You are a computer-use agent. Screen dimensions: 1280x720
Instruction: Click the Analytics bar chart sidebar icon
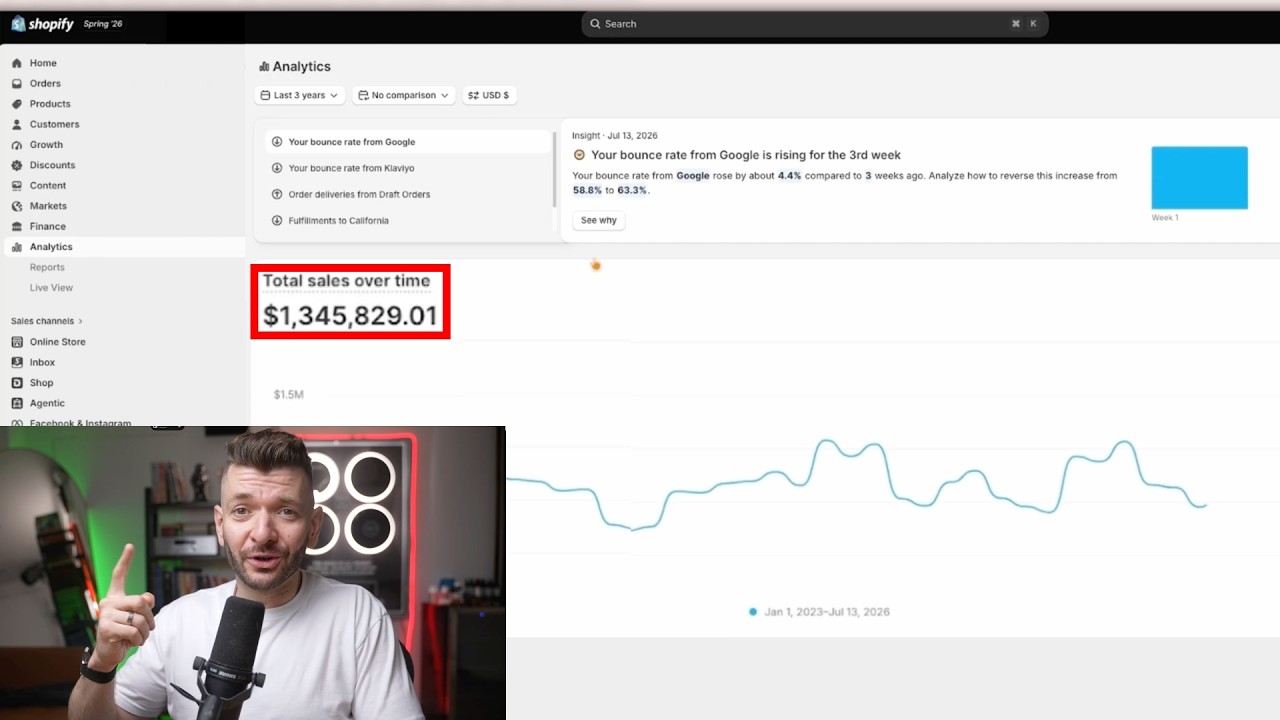(17, 247)
